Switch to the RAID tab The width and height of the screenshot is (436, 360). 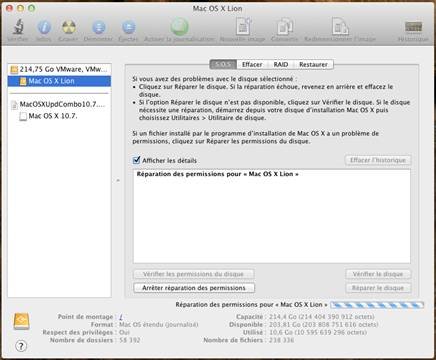click(281, 64)
